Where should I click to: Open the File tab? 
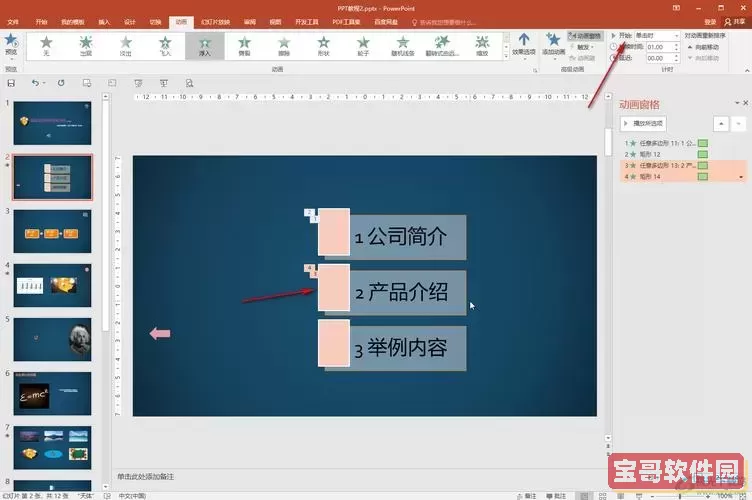coord(13,22)
